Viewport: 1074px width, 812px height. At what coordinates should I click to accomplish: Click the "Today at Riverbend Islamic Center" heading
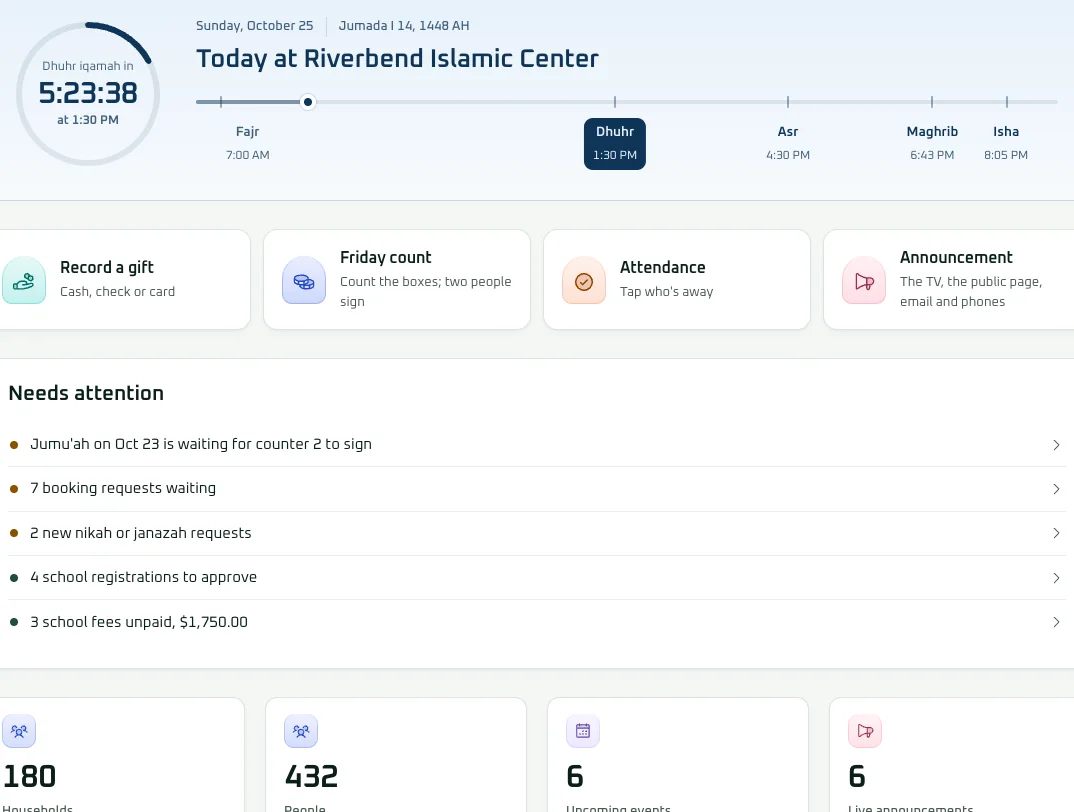(x=397, y=58)
